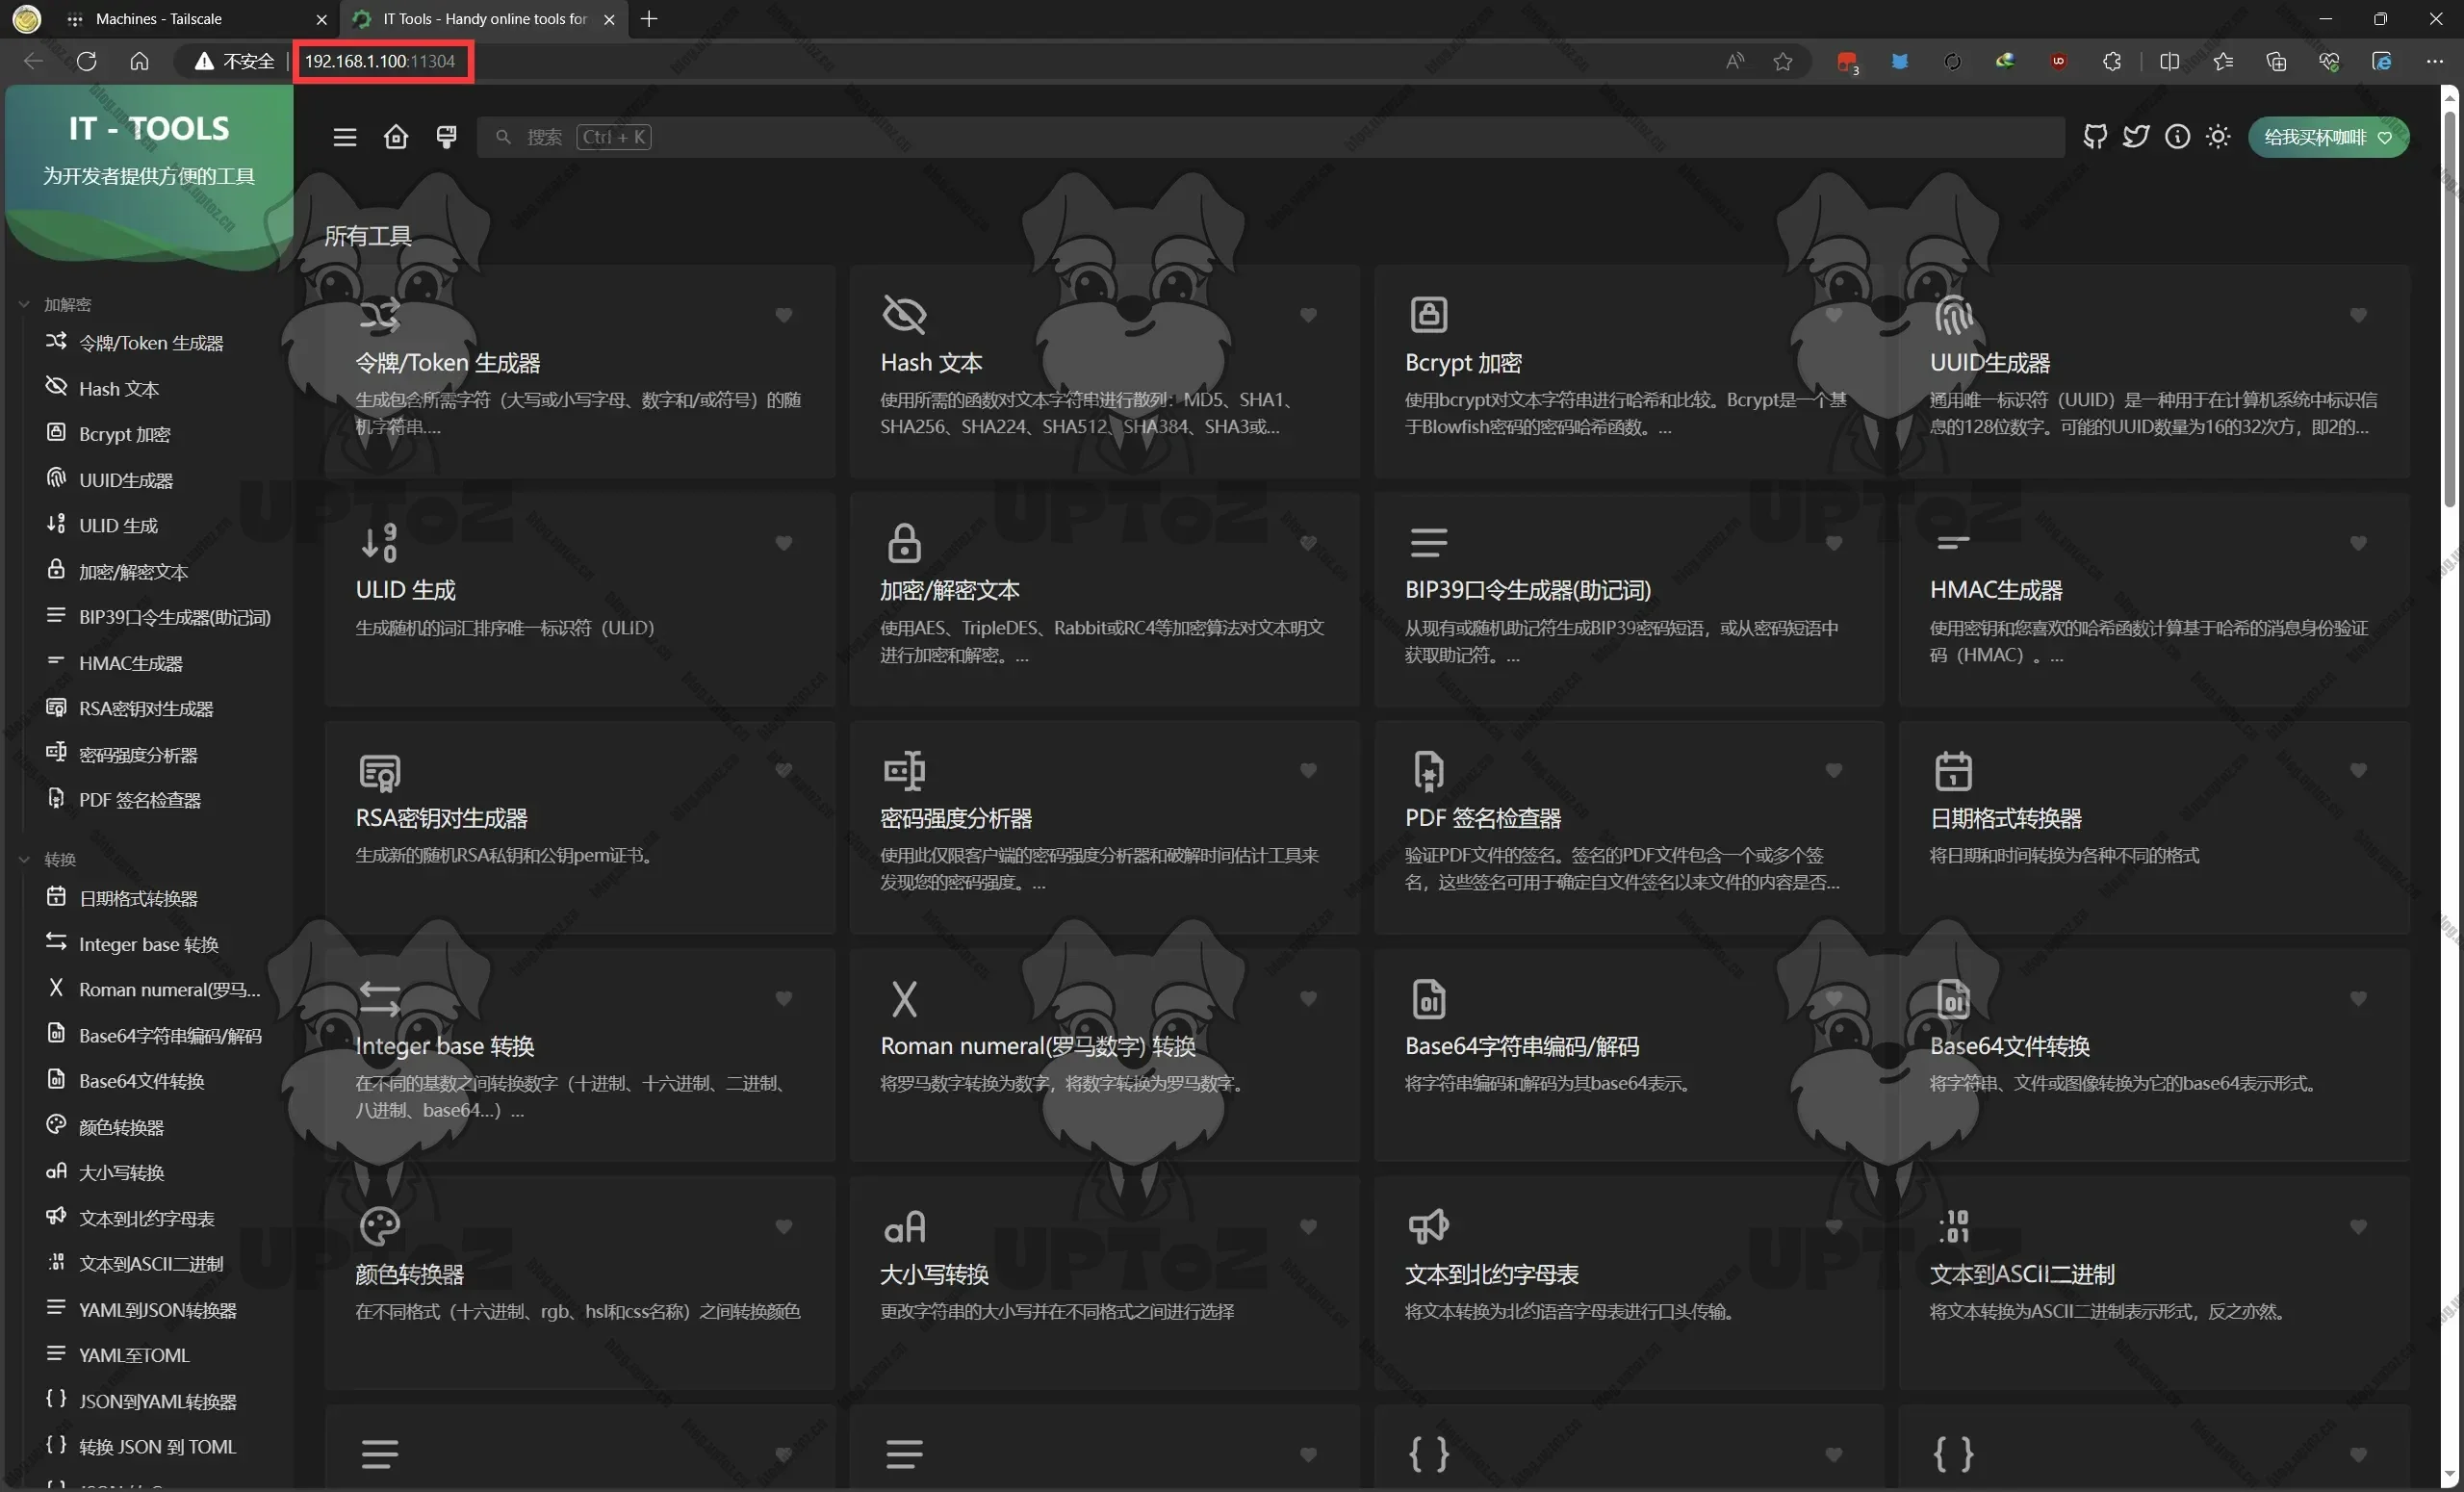This screenshot has height=1492, width=2464.
Task: Open browser extensions puzzle icon
Action: point(2111,61)
